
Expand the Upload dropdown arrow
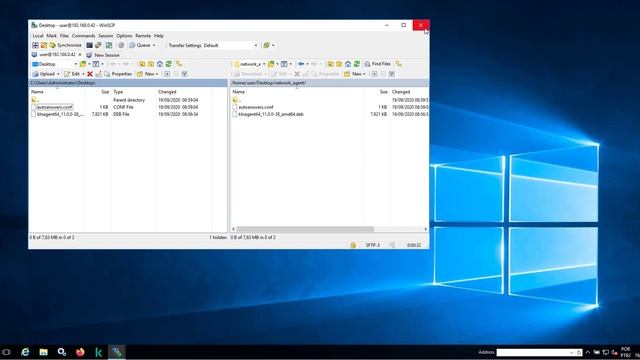(x=58, y=74)
